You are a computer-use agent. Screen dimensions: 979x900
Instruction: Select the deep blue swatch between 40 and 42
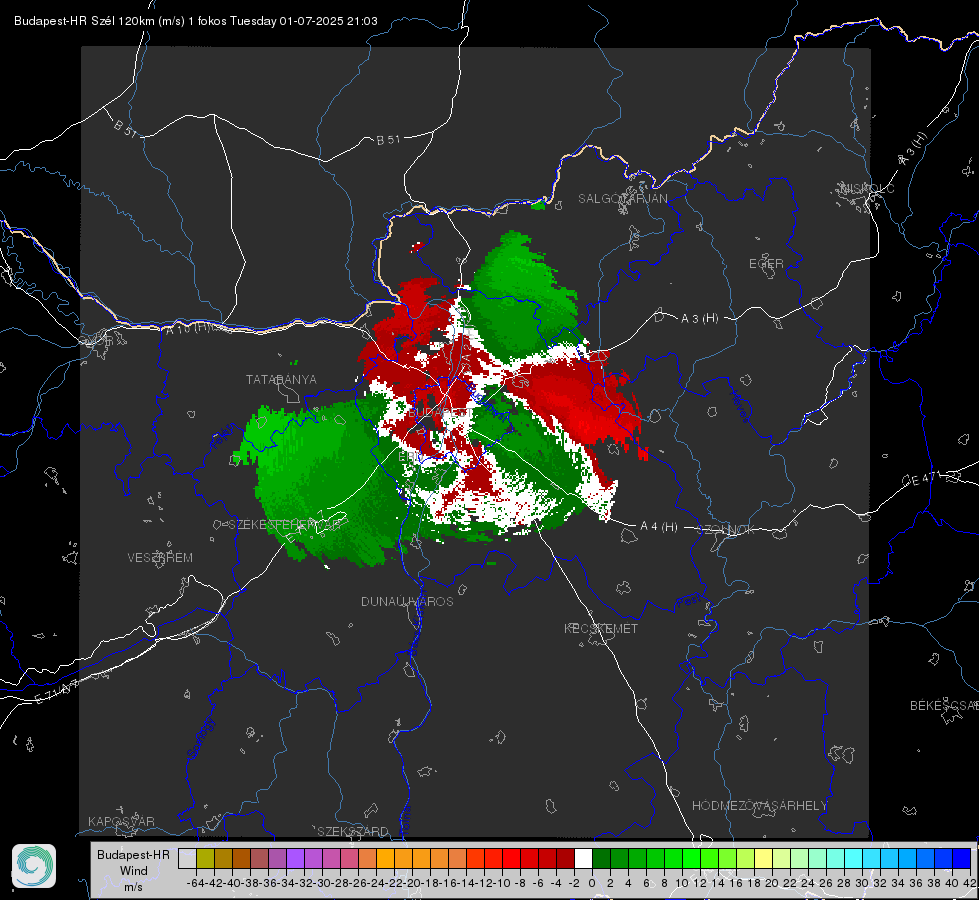(962, 859)
